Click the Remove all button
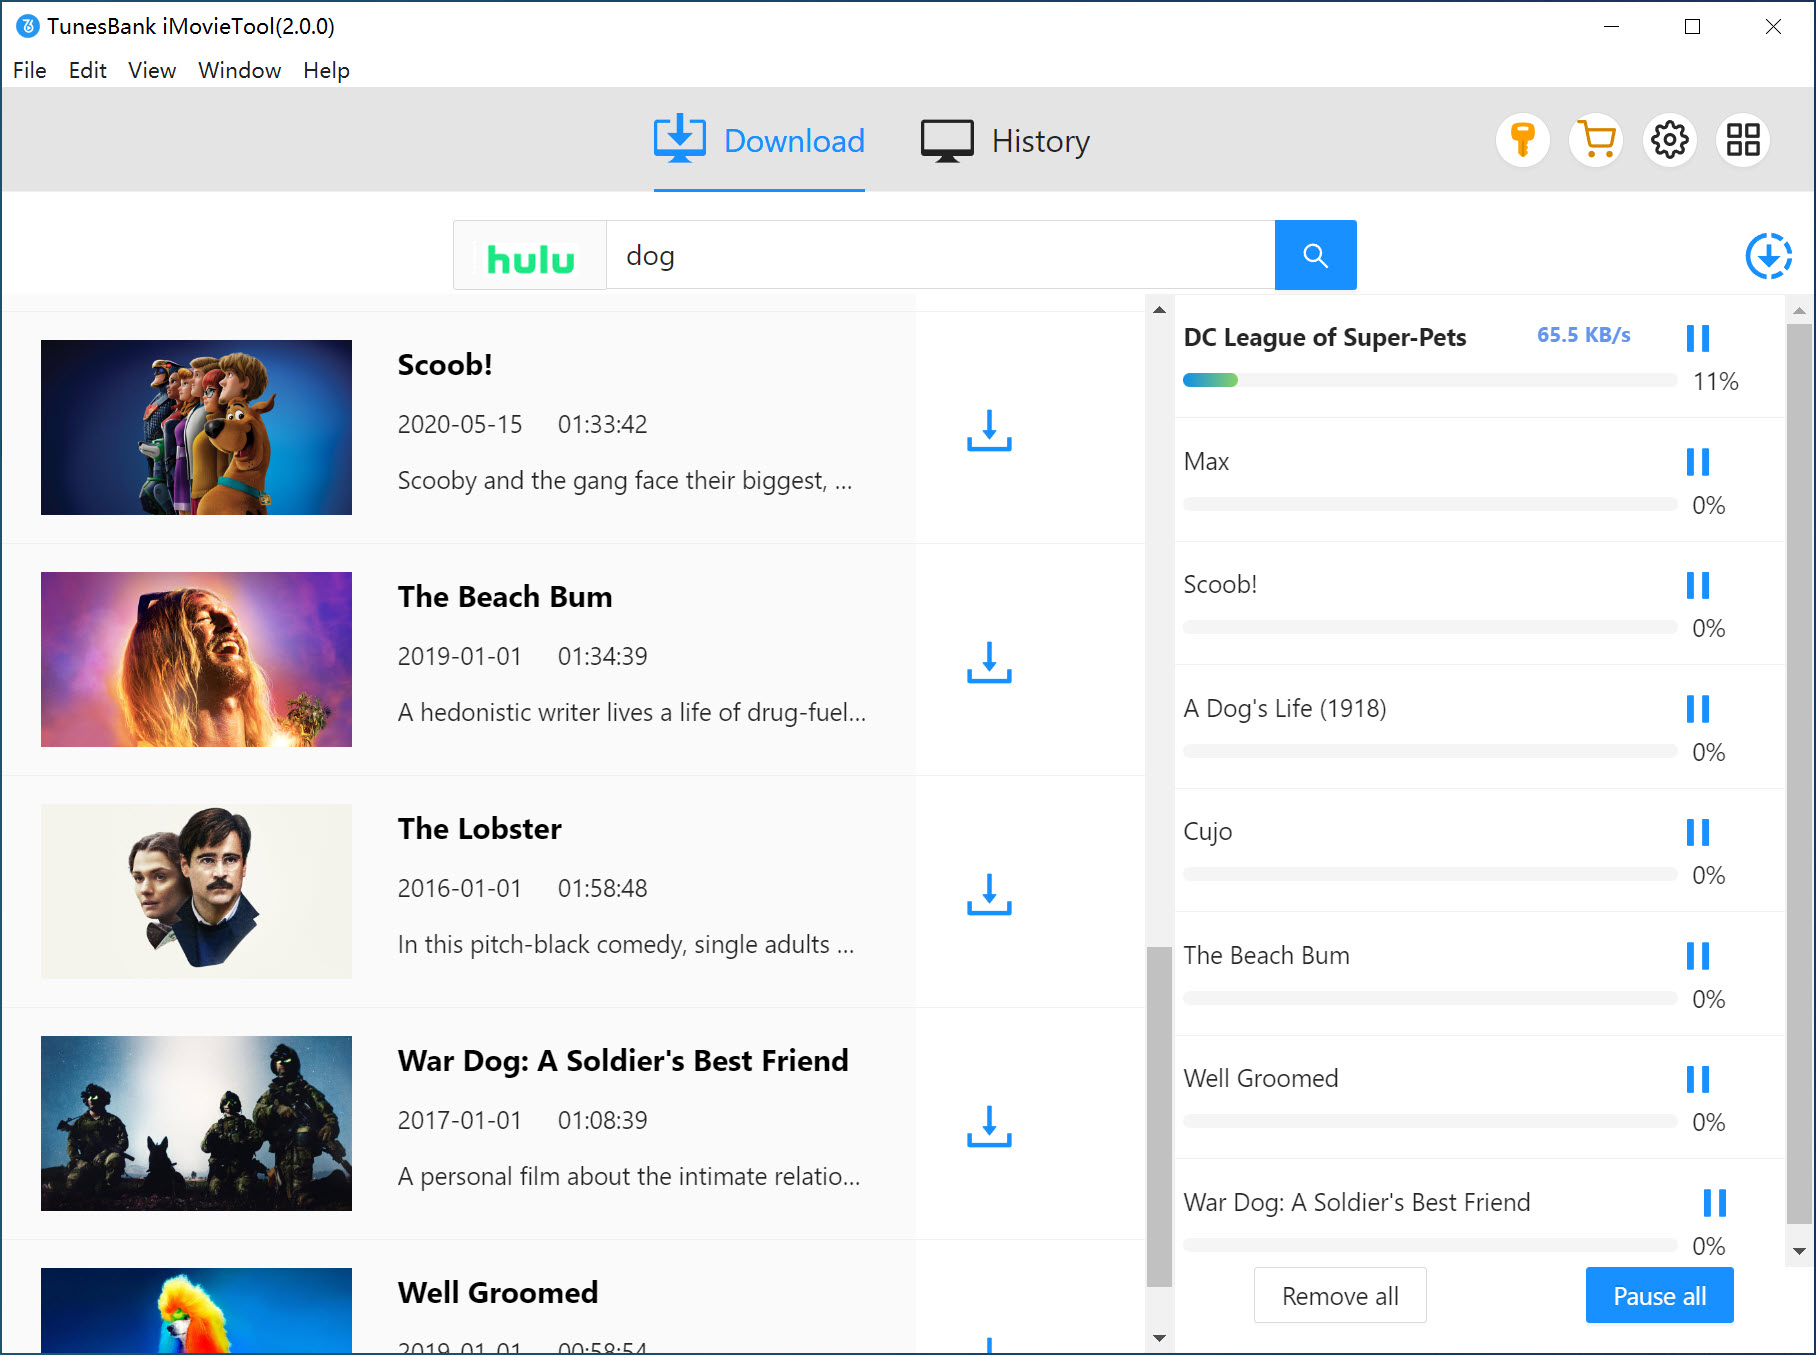Screen dimensions: 1816x1355 (1340, 1296)
